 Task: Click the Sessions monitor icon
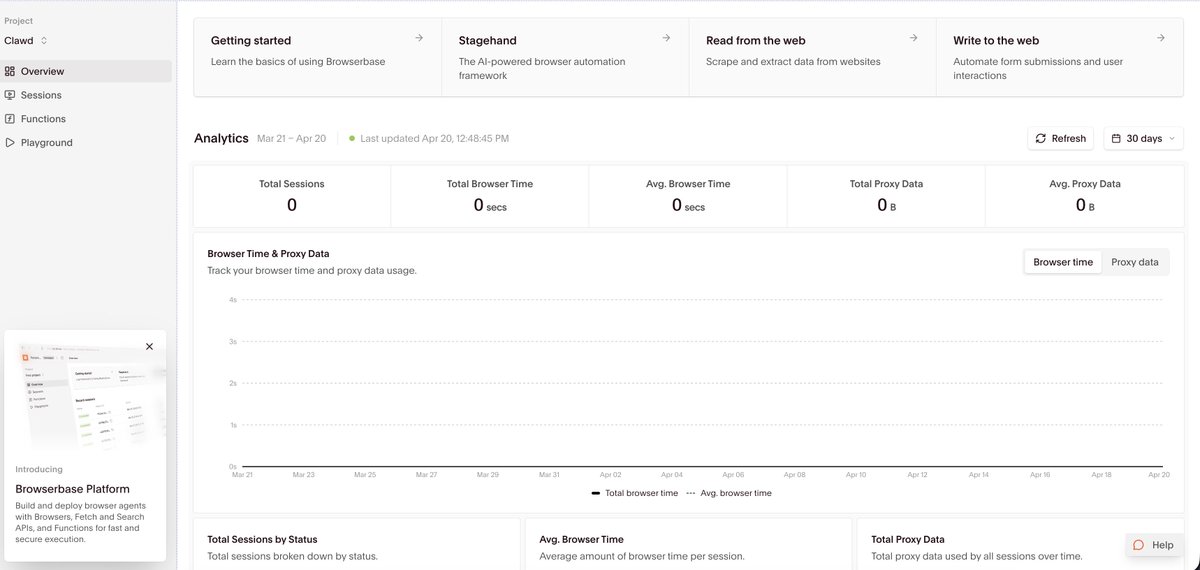10,95
